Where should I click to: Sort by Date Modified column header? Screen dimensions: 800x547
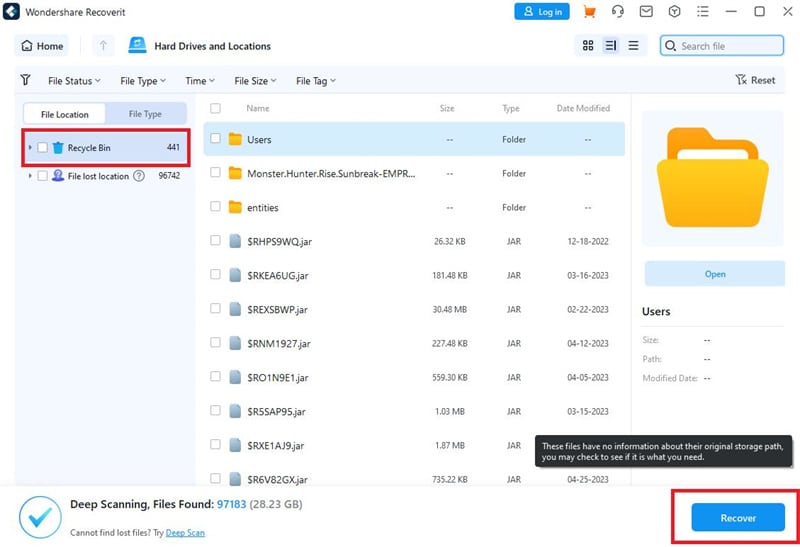pyautogui.click(x=583, y=108)
